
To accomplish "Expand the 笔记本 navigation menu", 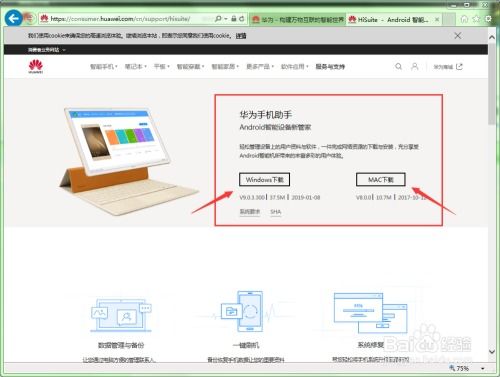I will pos(135,67).
